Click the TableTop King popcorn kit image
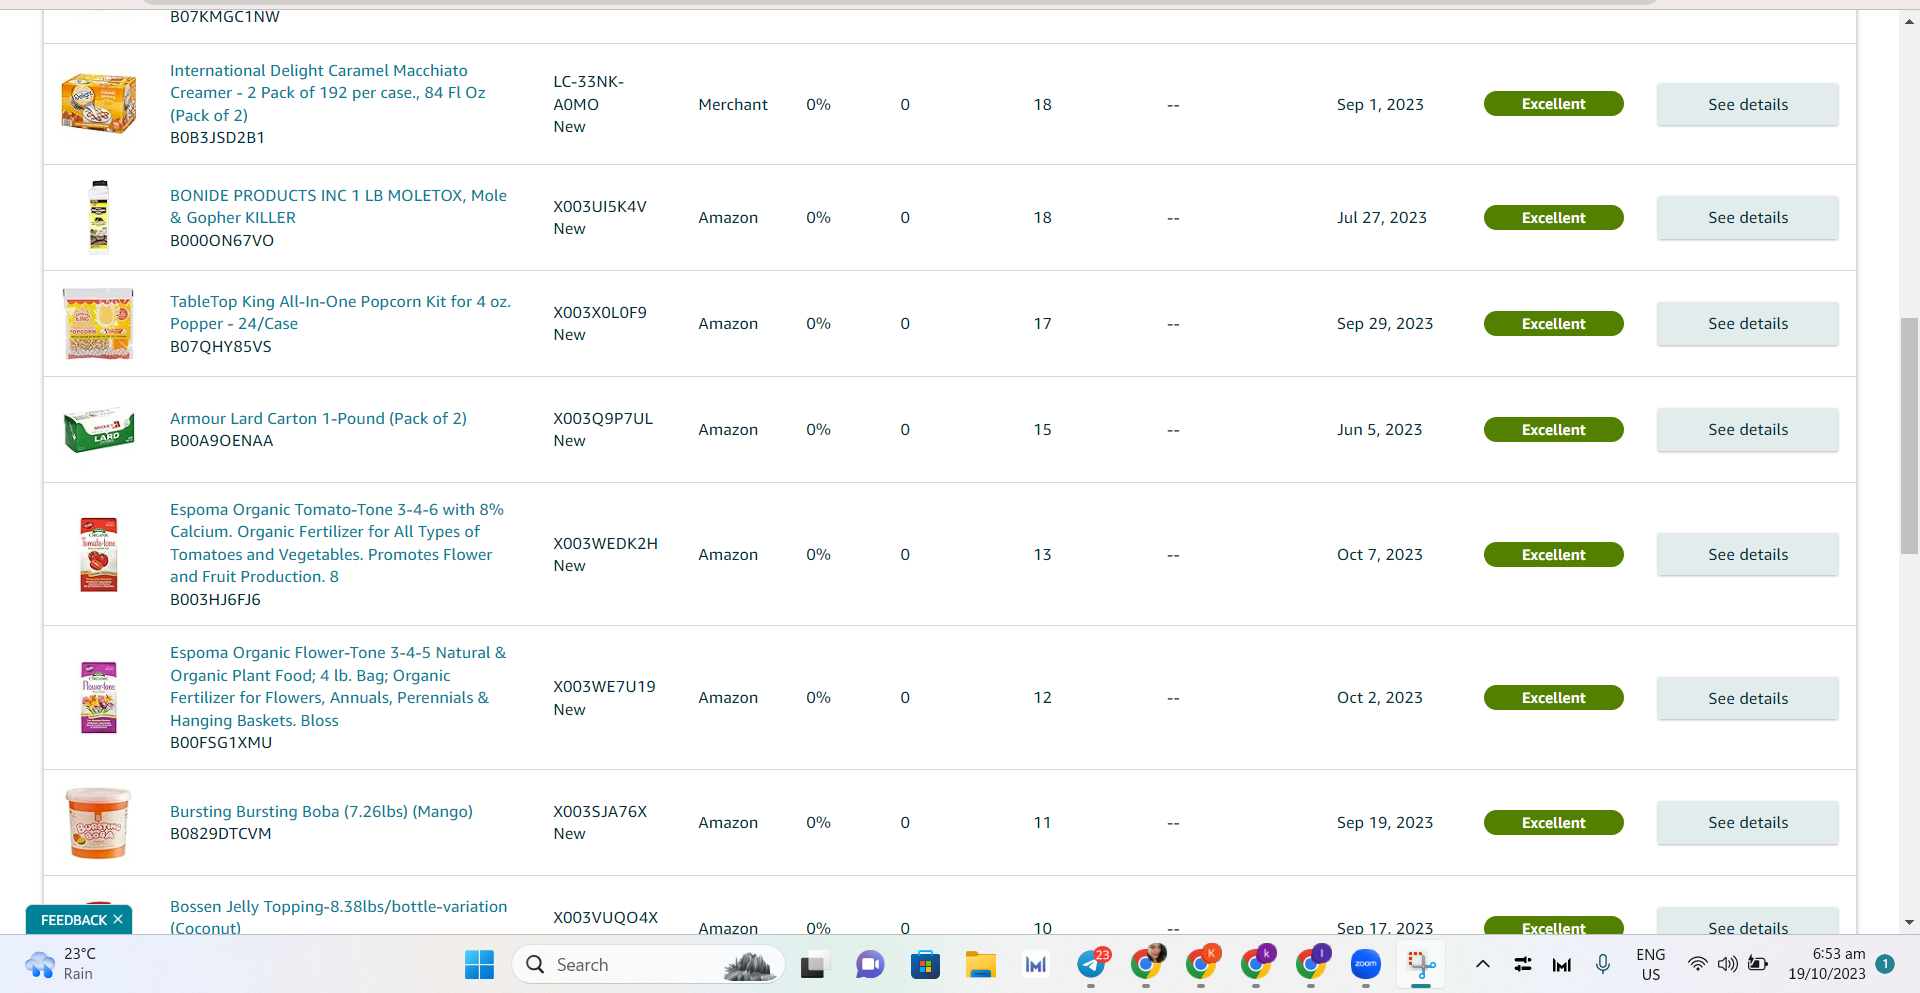The width and height of the screenshot is (1920, 993). tap(99, 323)
